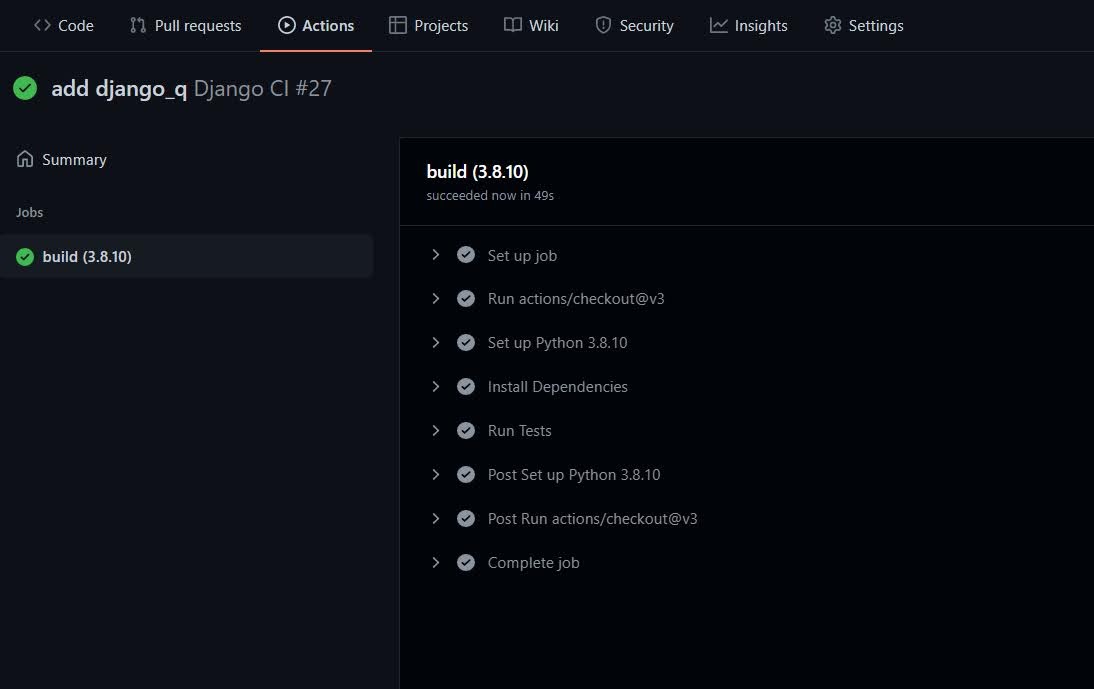Click the "Run Tests" step label
Image resolution: width=1094 pixels, height=689 pixels.
coord(519,430)
